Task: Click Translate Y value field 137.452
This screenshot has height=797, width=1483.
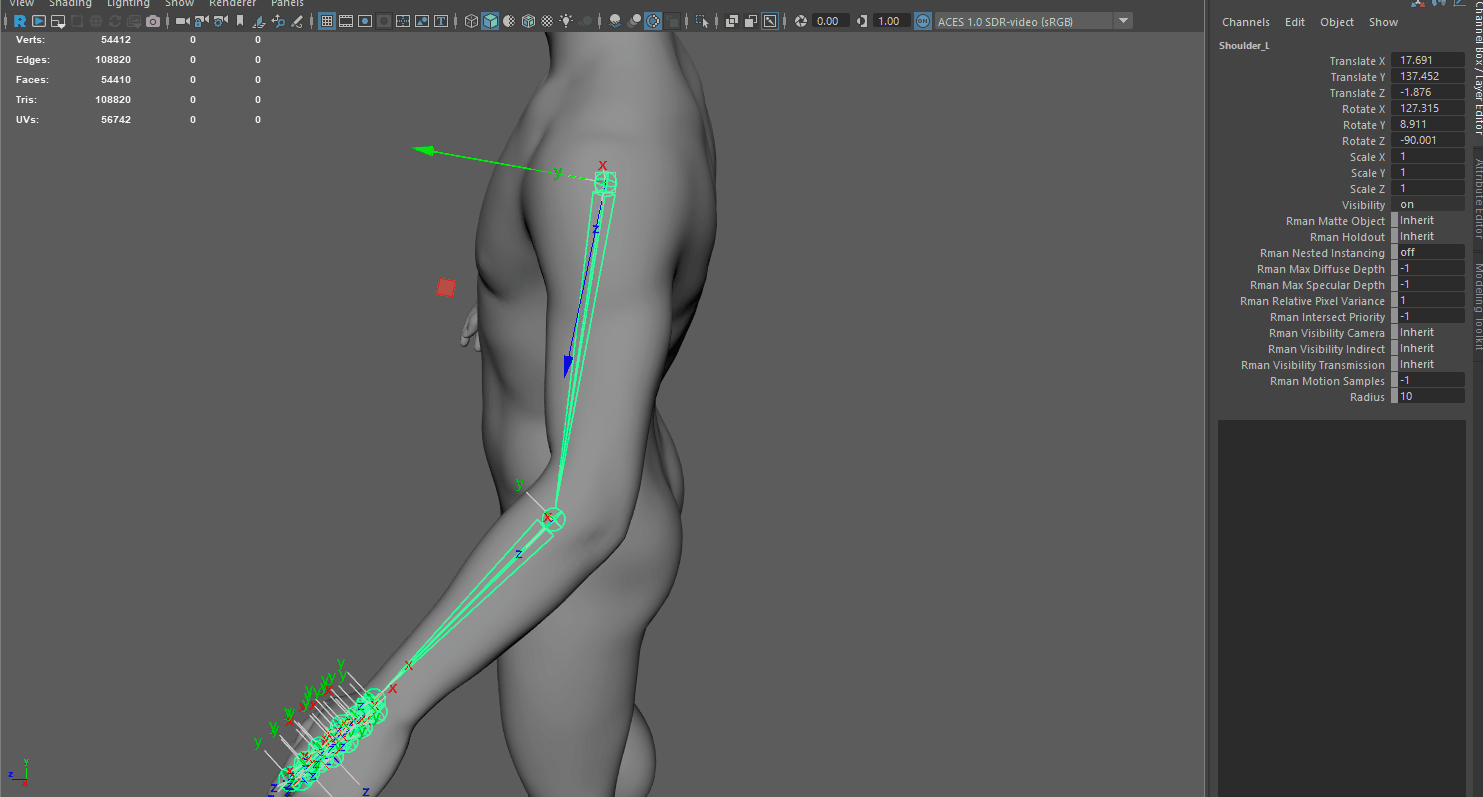Action: click(1430, 76)
